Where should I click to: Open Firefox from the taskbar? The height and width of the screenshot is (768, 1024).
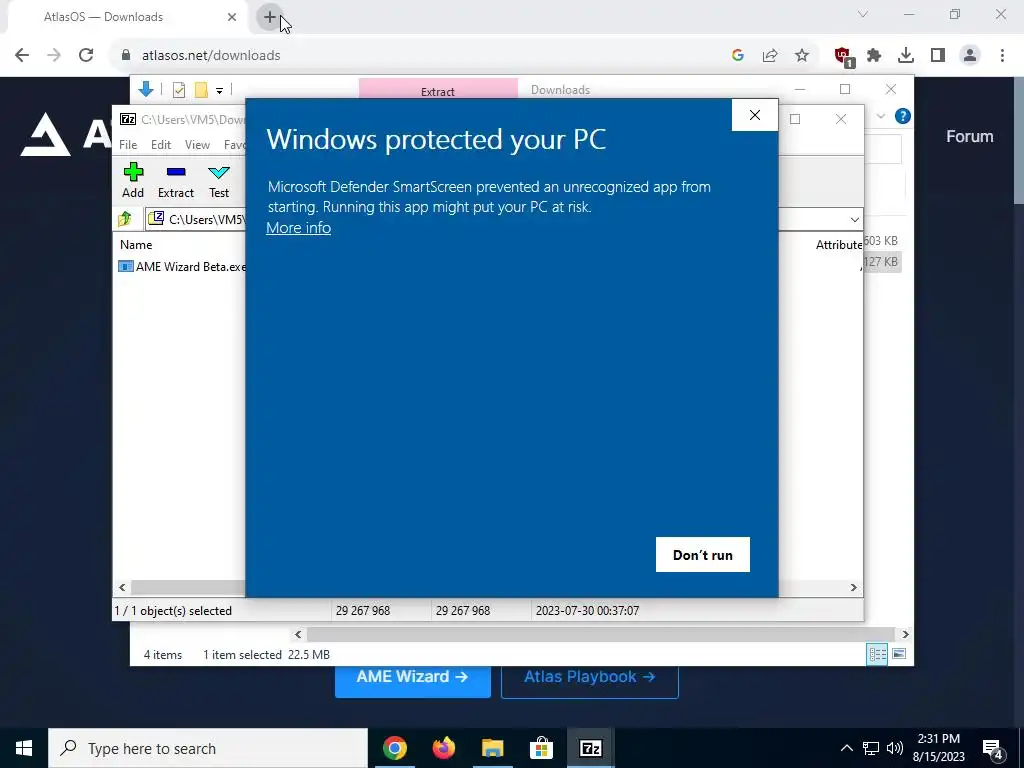pyautogui.click(x=443, y=748)
